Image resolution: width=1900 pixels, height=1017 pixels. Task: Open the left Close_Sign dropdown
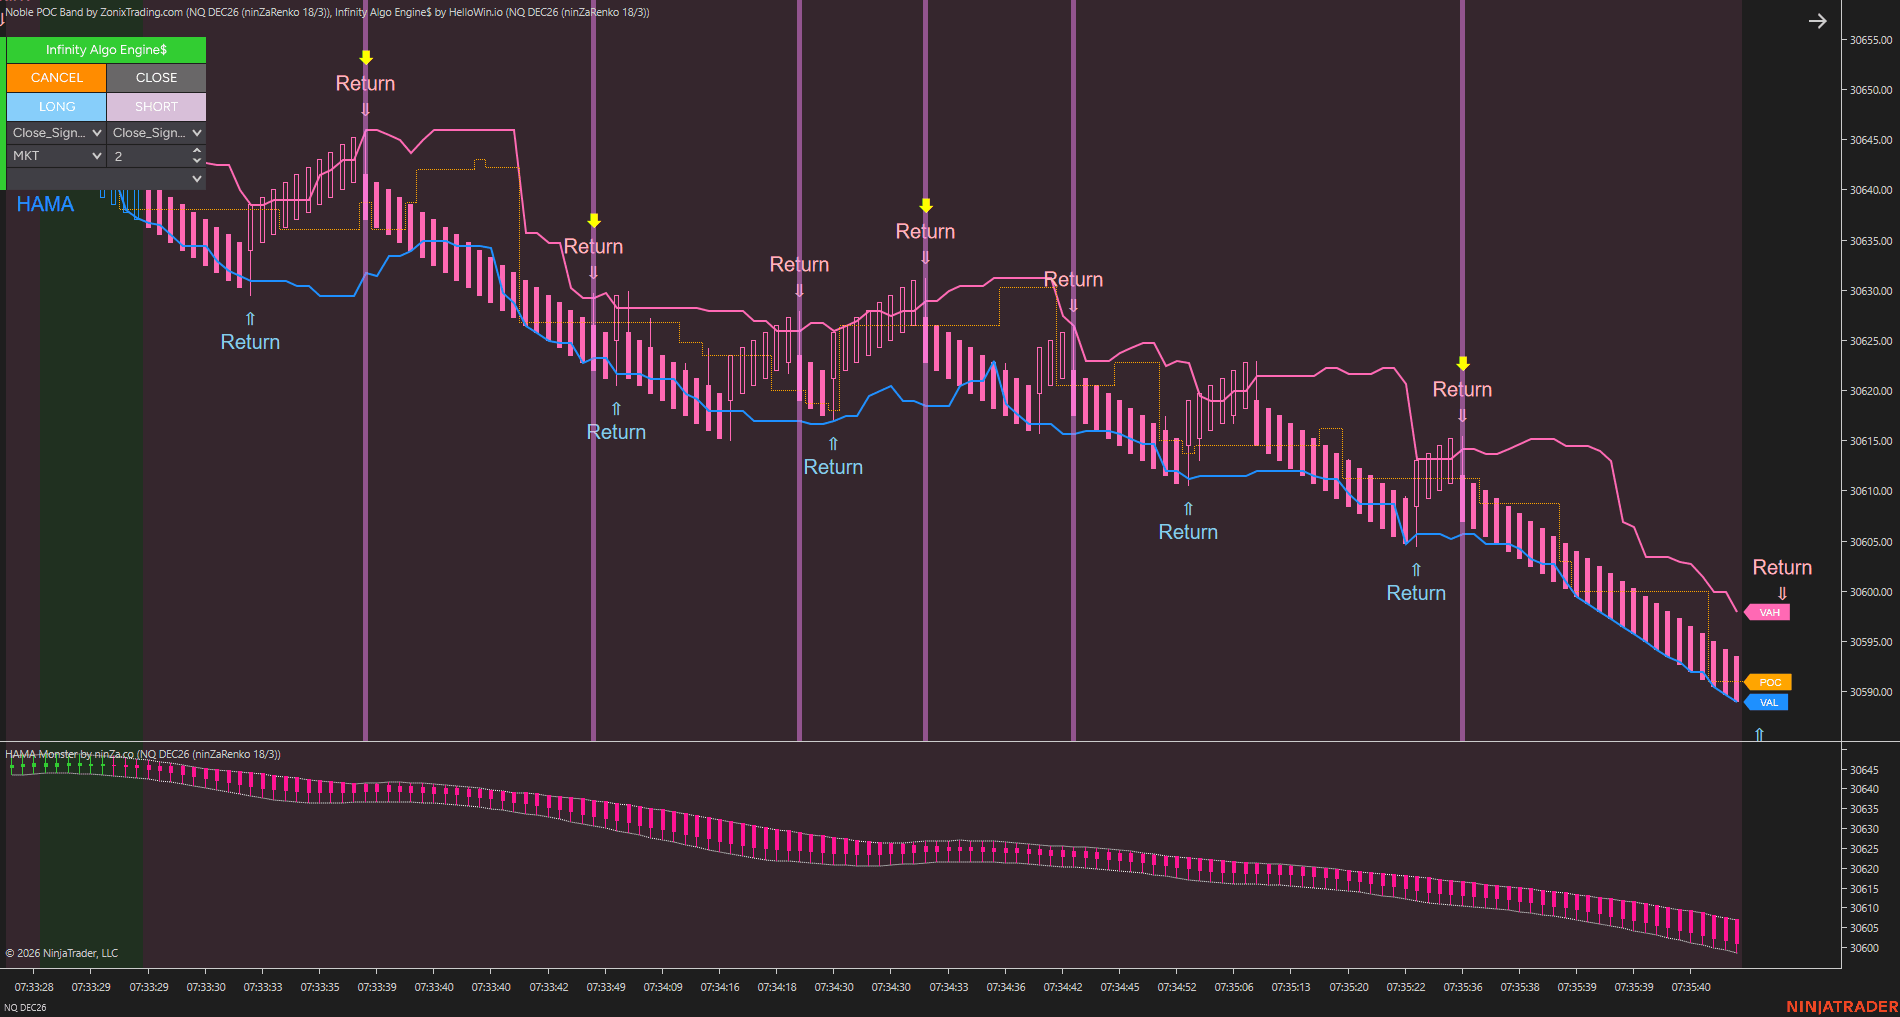56,132
